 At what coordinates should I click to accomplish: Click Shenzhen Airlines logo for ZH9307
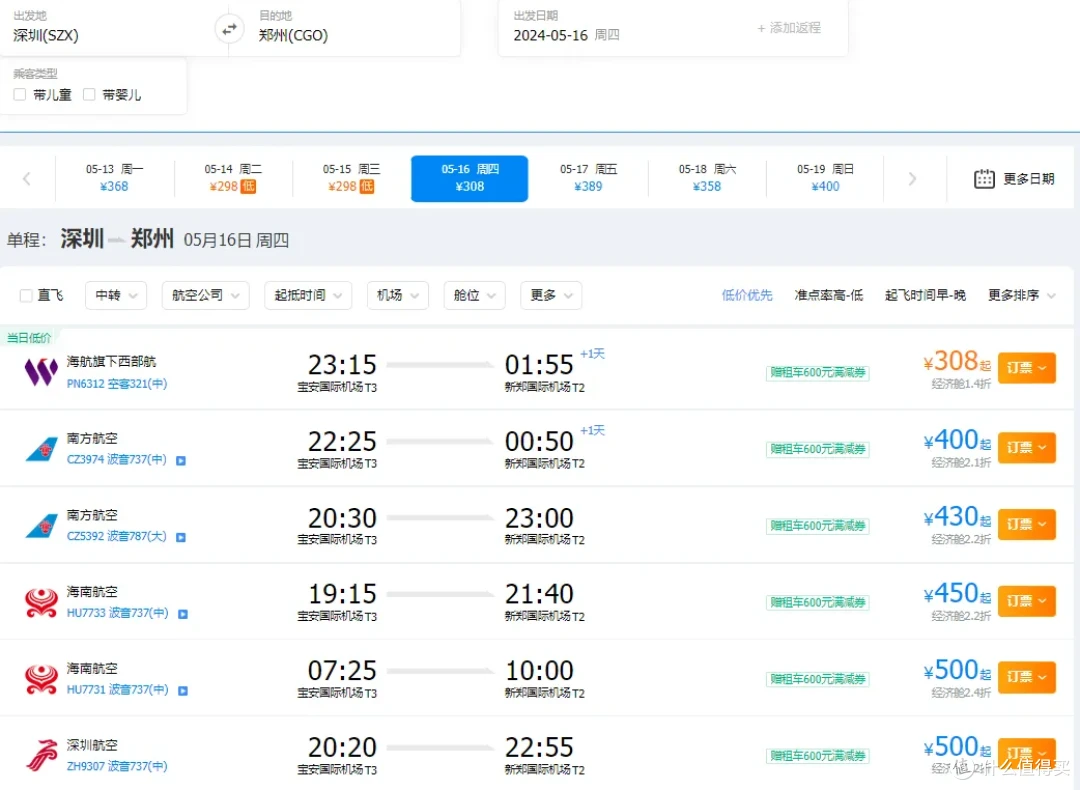41,755
